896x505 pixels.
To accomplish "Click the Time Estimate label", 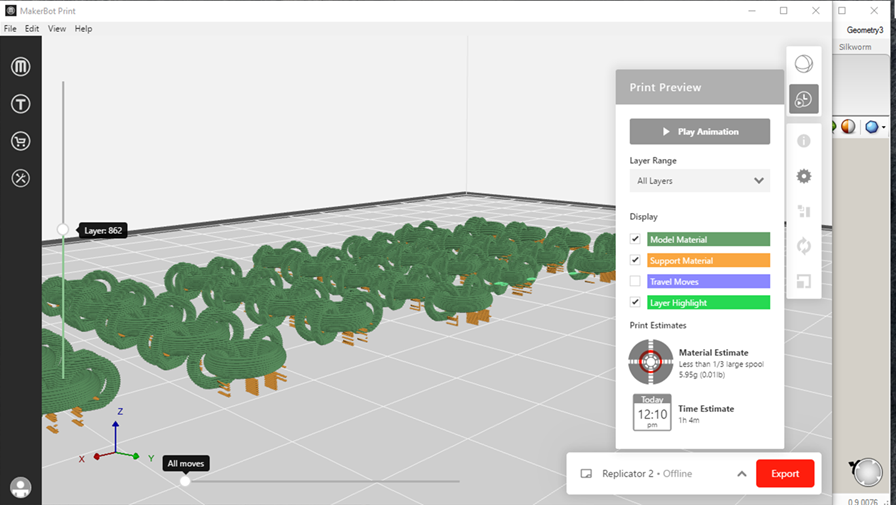I will pyautogui.click(x=706, y=408).
